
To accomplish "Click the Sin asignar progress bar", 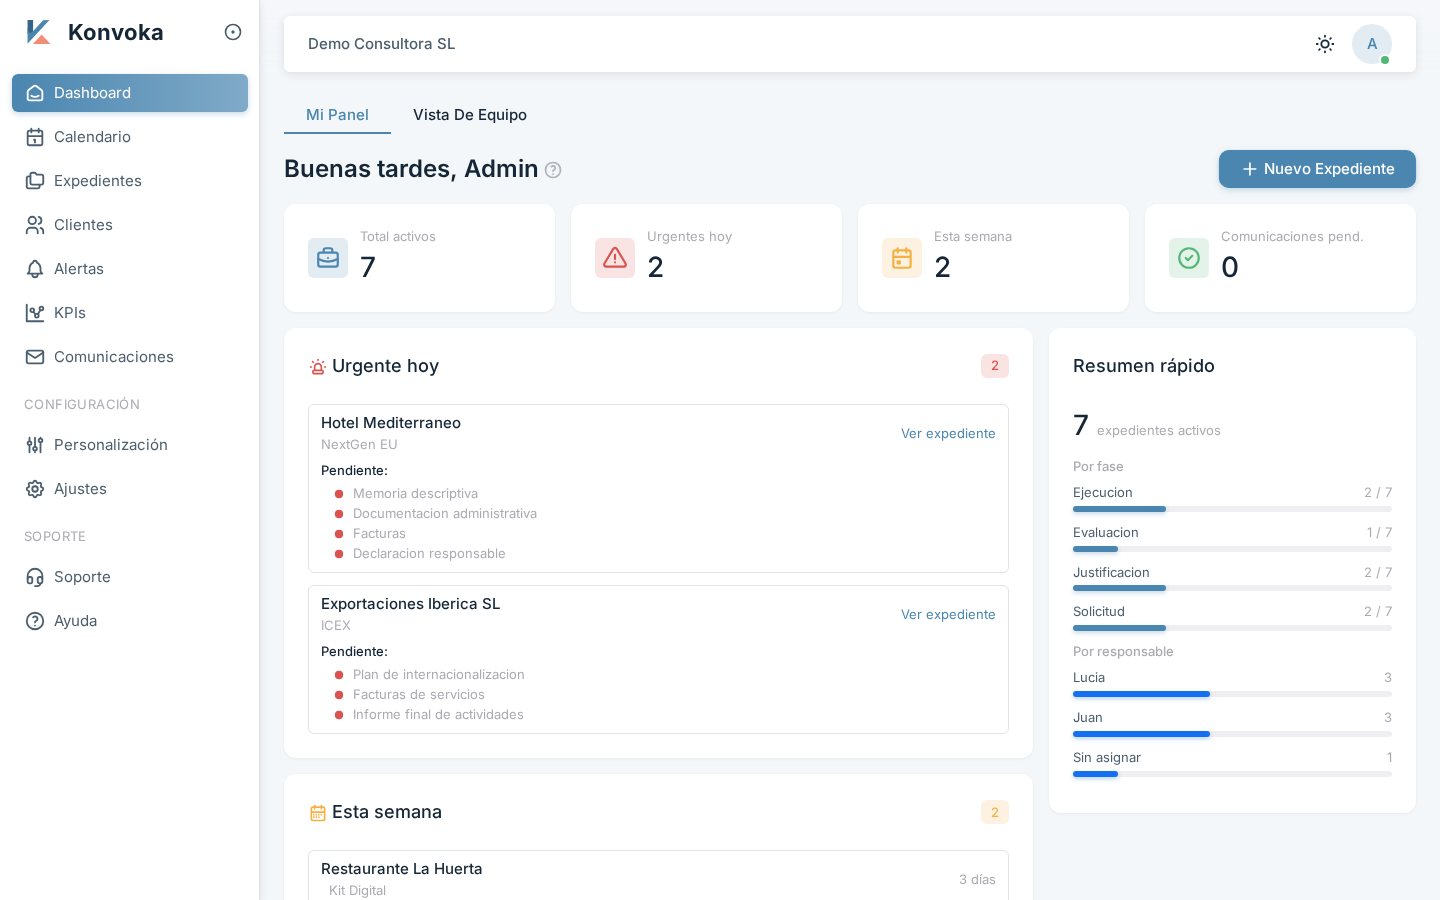I will 1232,774.
